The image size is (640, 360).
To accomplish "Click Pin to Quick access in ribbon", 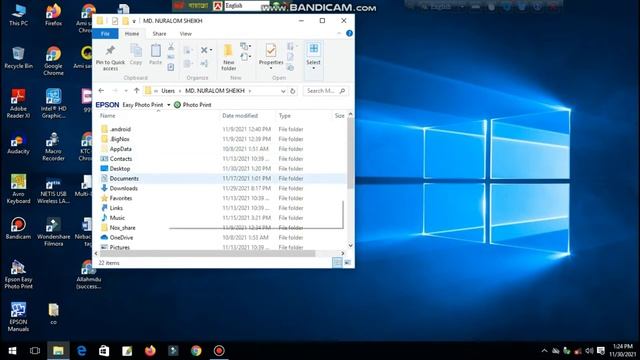I will coord(110,57).
